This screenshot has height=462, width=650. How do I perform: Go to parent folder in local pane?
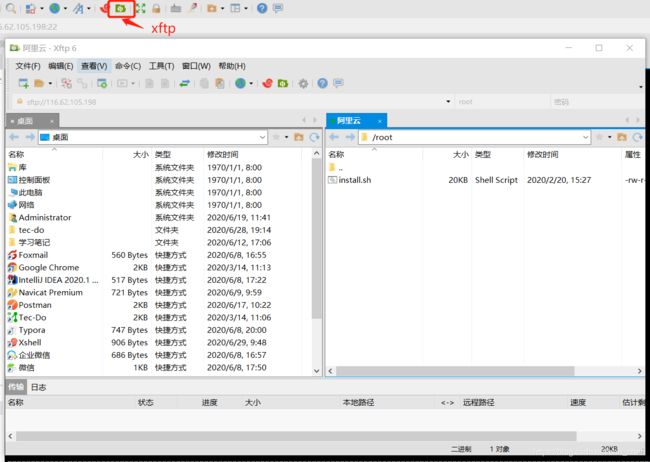point(298,137)
